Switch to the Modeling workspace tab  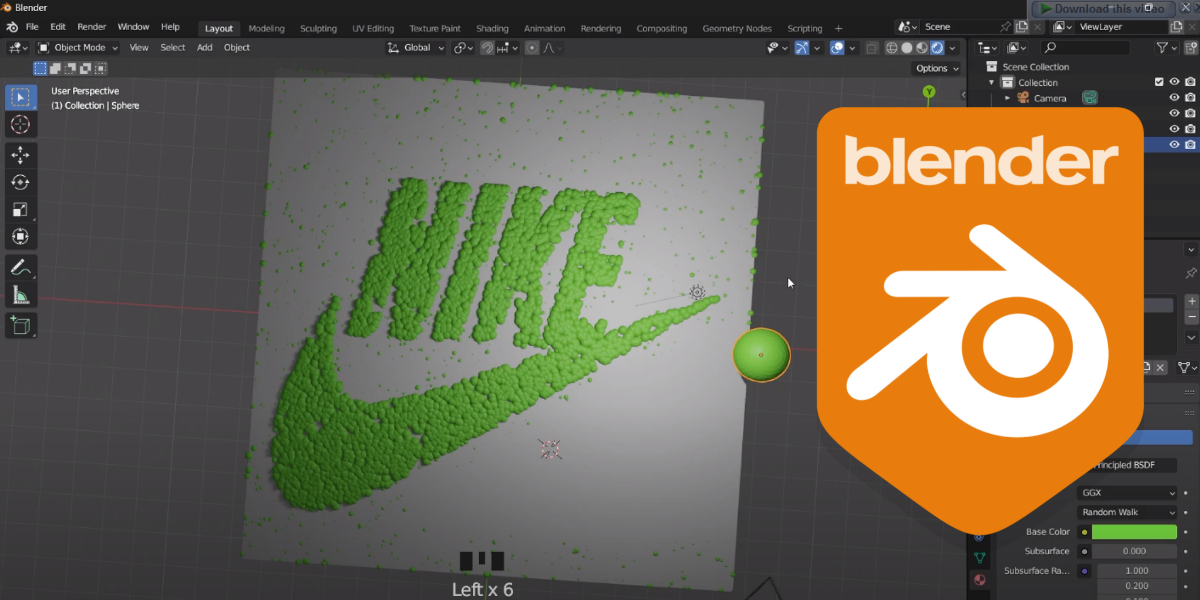[x=266, y=28]
